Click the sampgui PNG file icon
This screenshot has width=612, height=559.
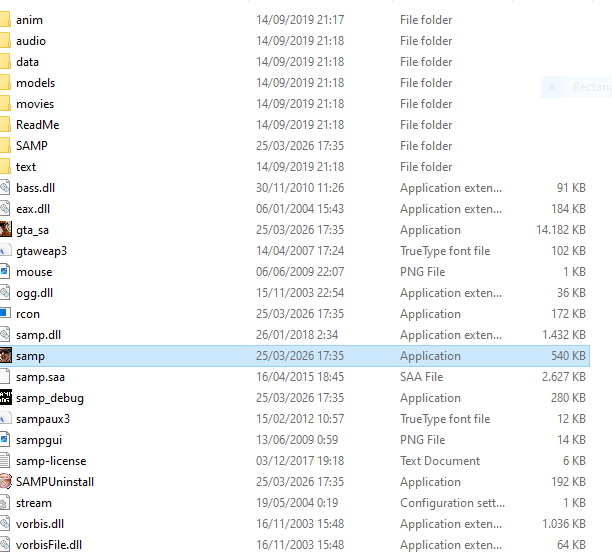(5, 439)
